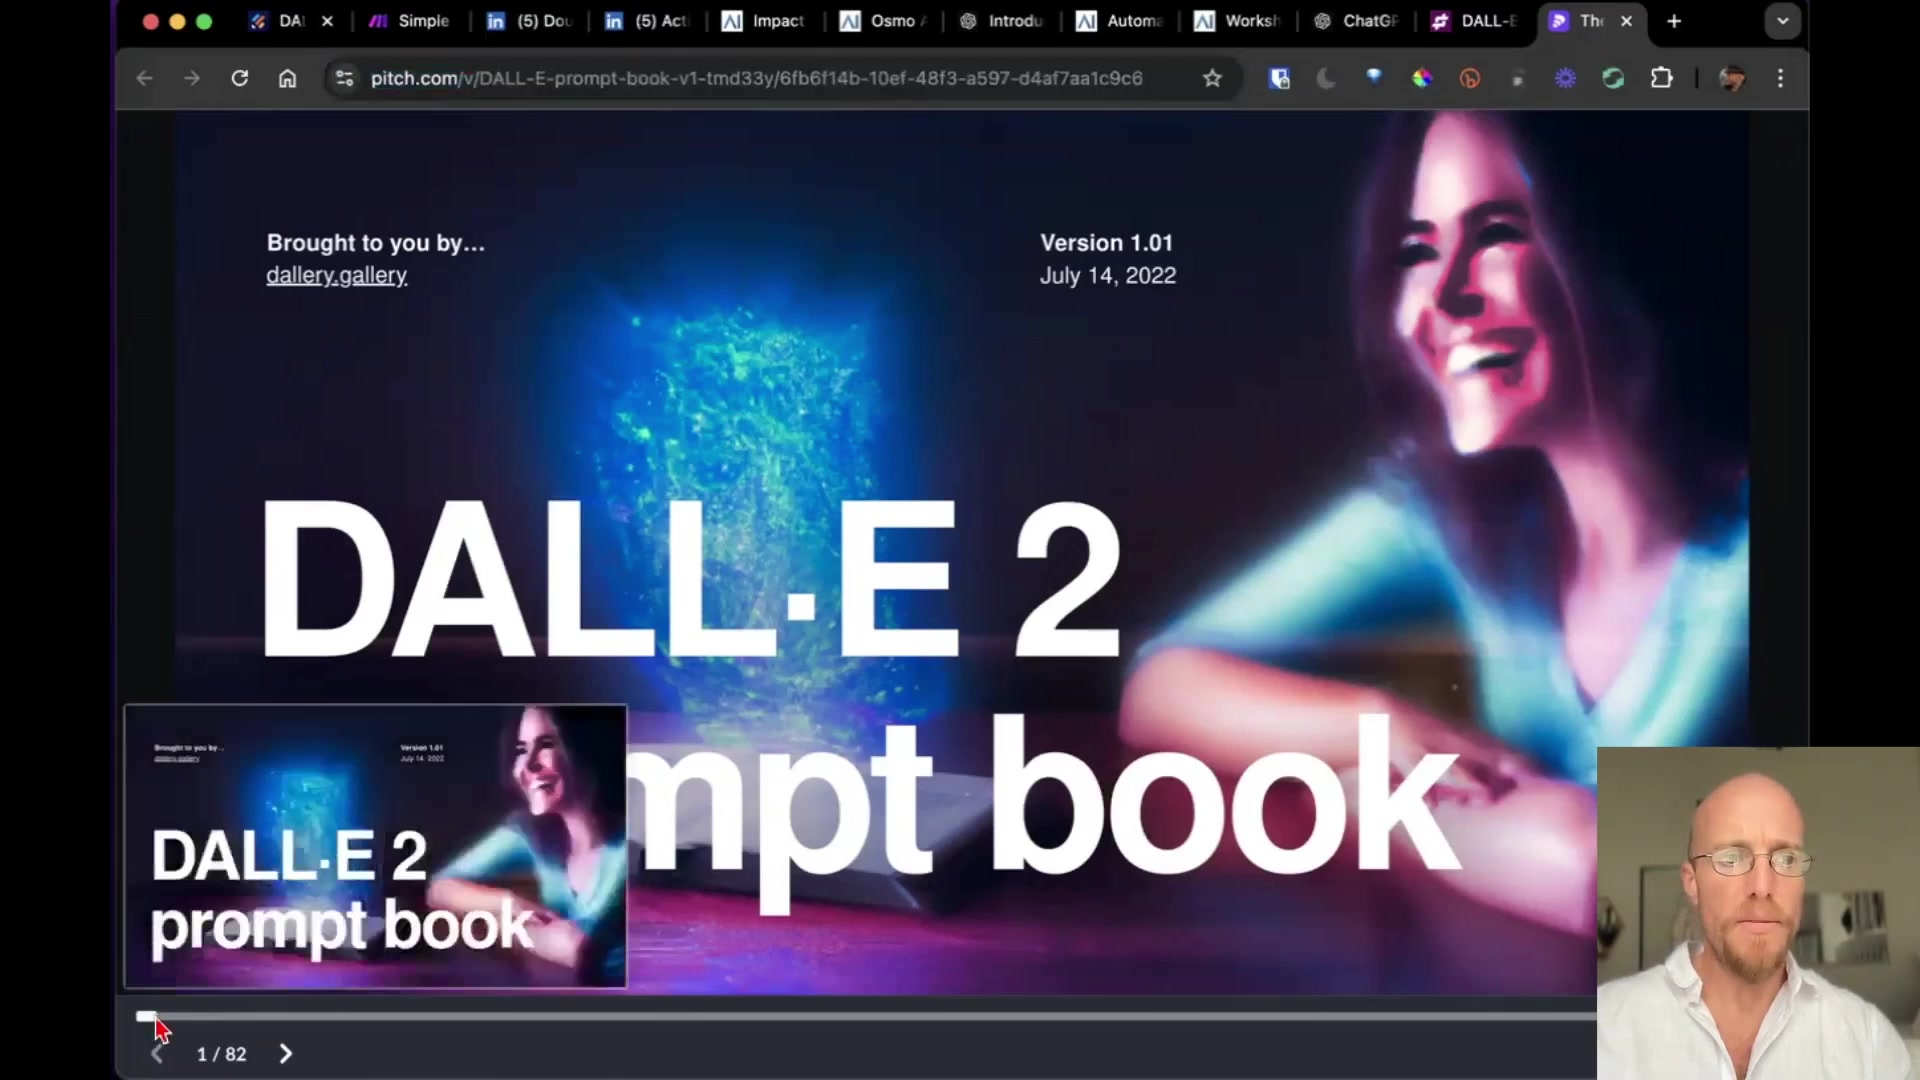Click the webcam video overlay
The width and height of the screenshot is (1920, 1080).
[x=1758, y=913]
